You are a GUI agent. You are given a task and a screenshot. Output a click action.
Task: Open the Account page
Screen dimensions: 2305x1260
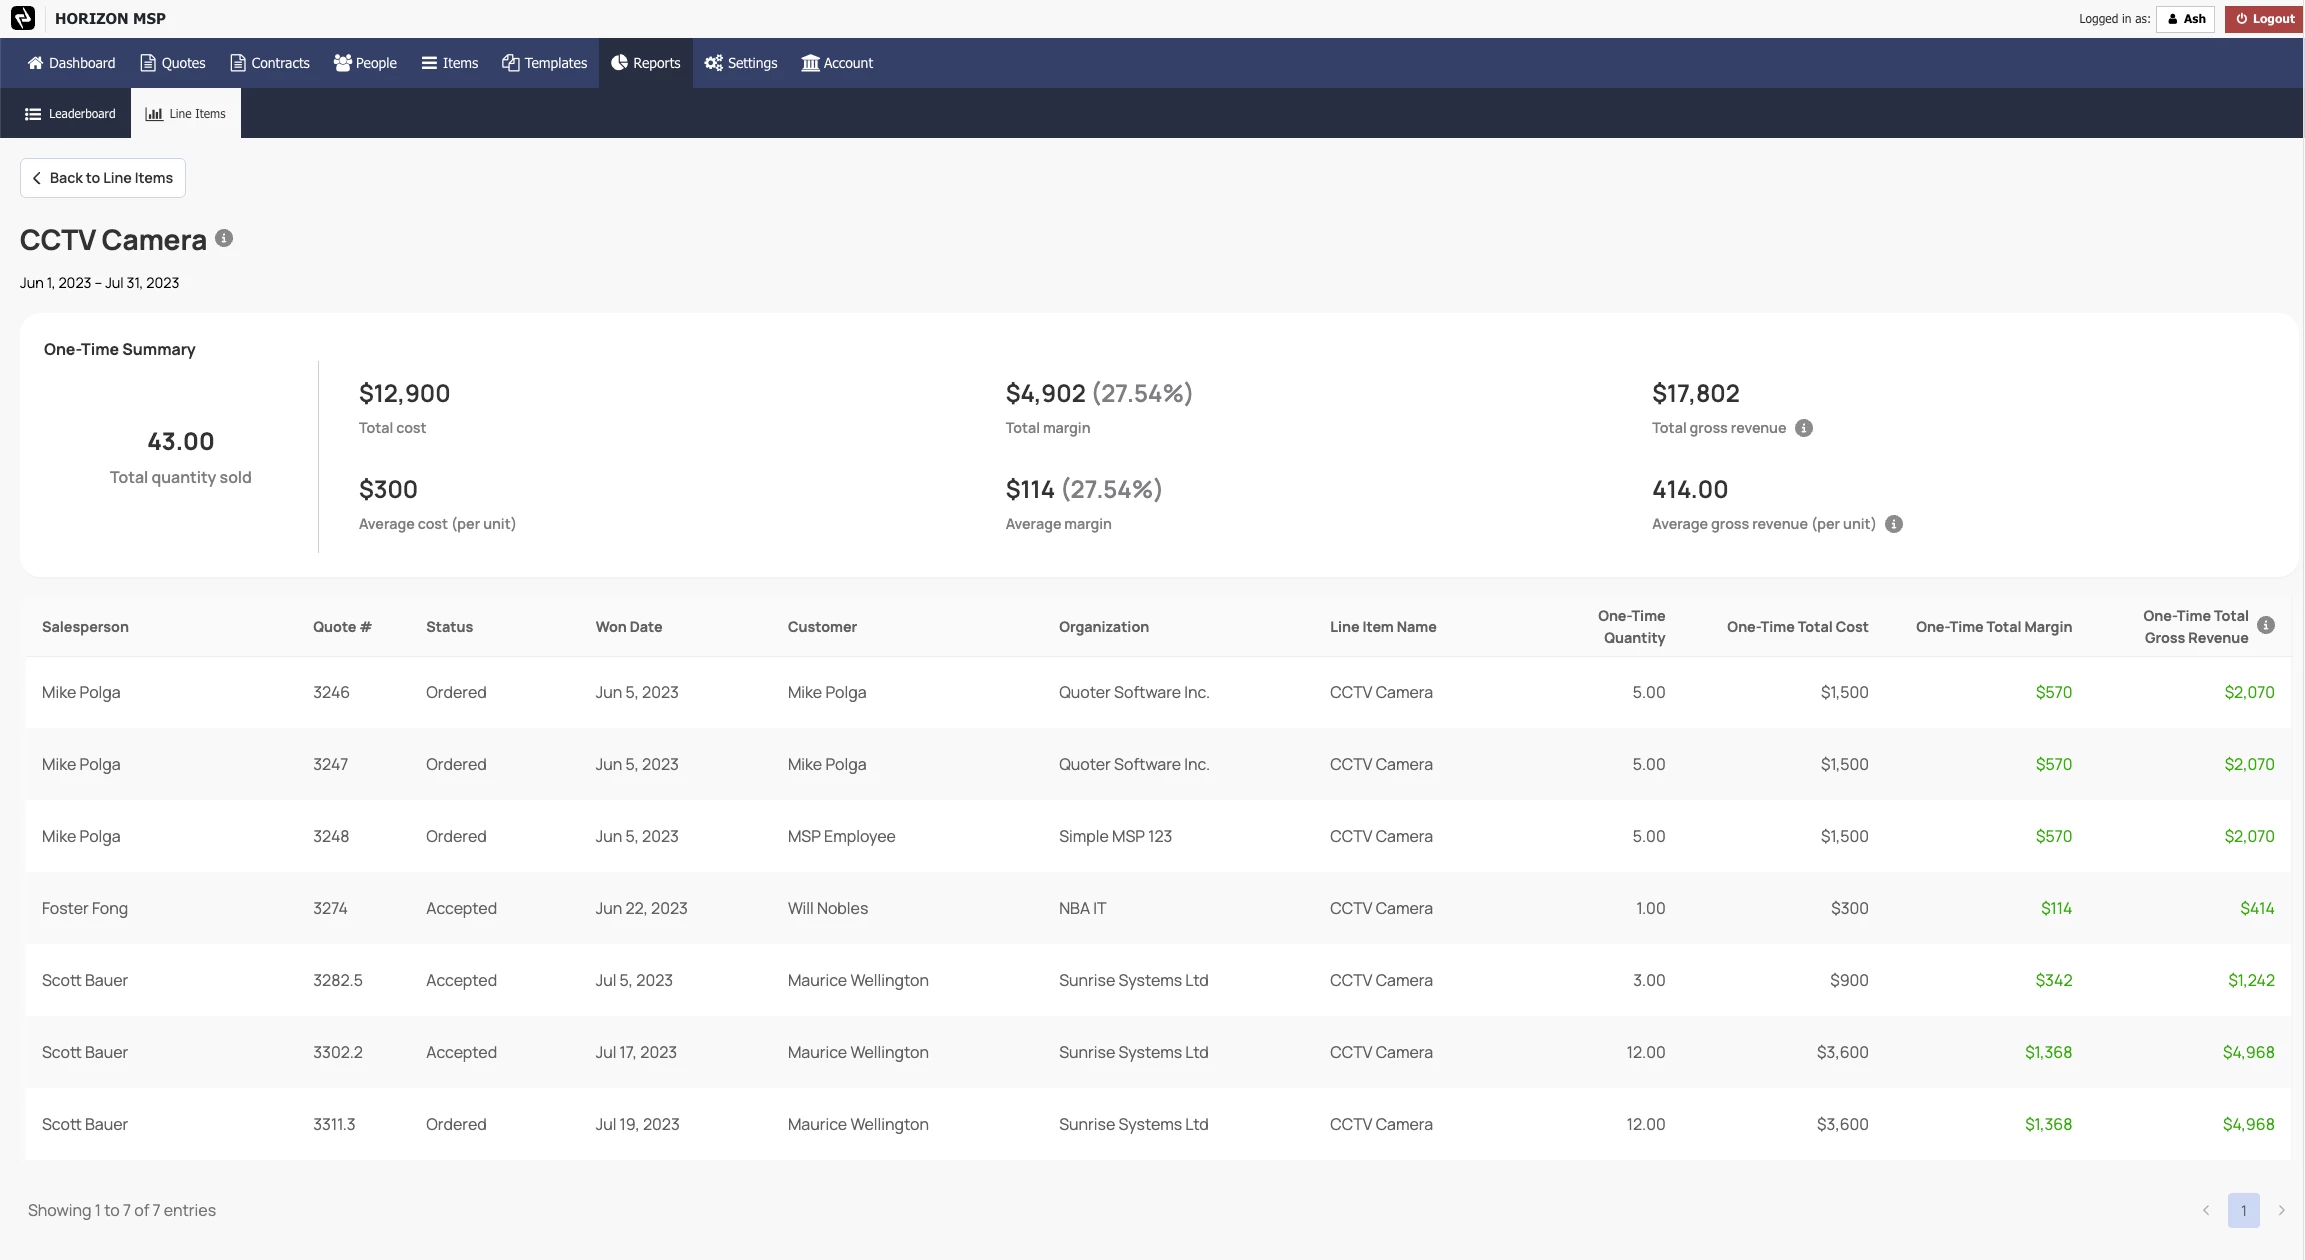[837, 63]
